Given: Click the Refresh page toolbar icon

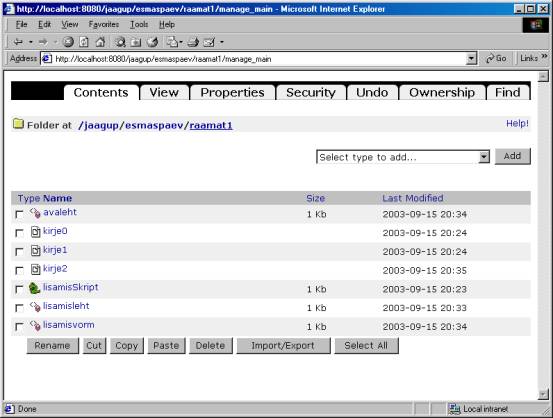Looking at the screenshot, I should pos(84,42).
